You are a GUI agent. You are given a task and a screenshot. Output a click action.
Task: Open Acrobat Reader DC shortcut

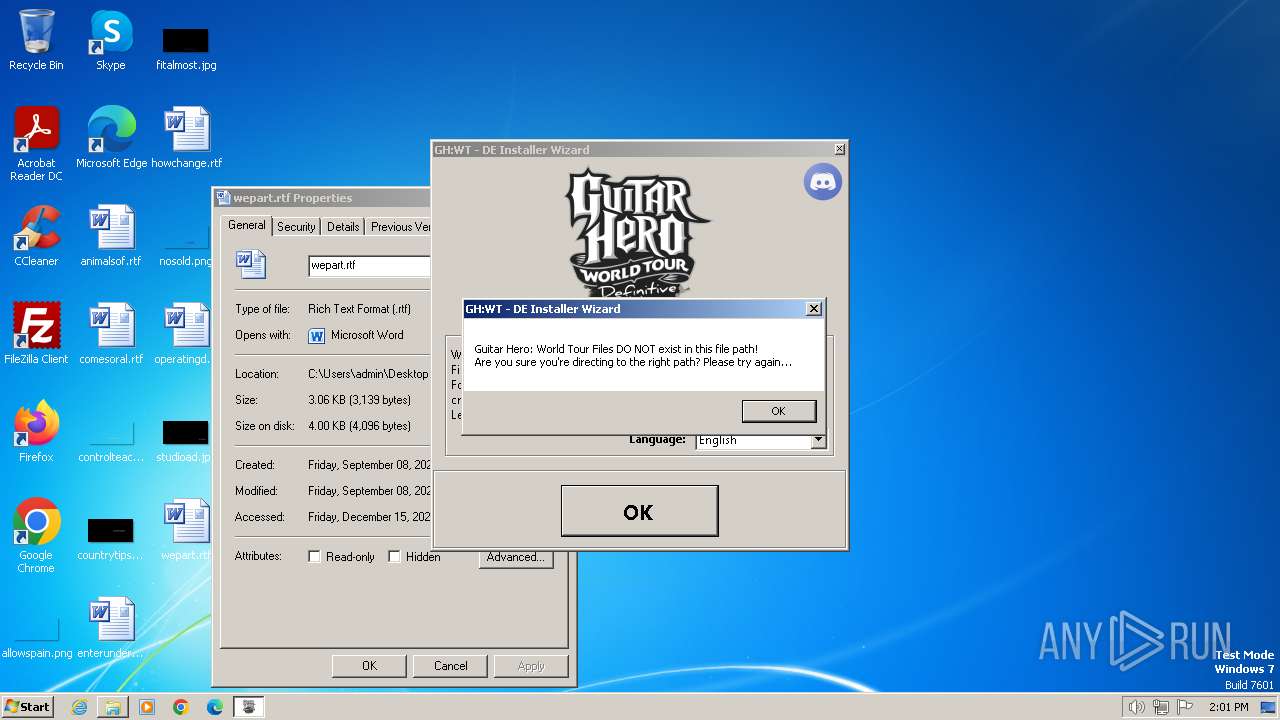point(36,143)
